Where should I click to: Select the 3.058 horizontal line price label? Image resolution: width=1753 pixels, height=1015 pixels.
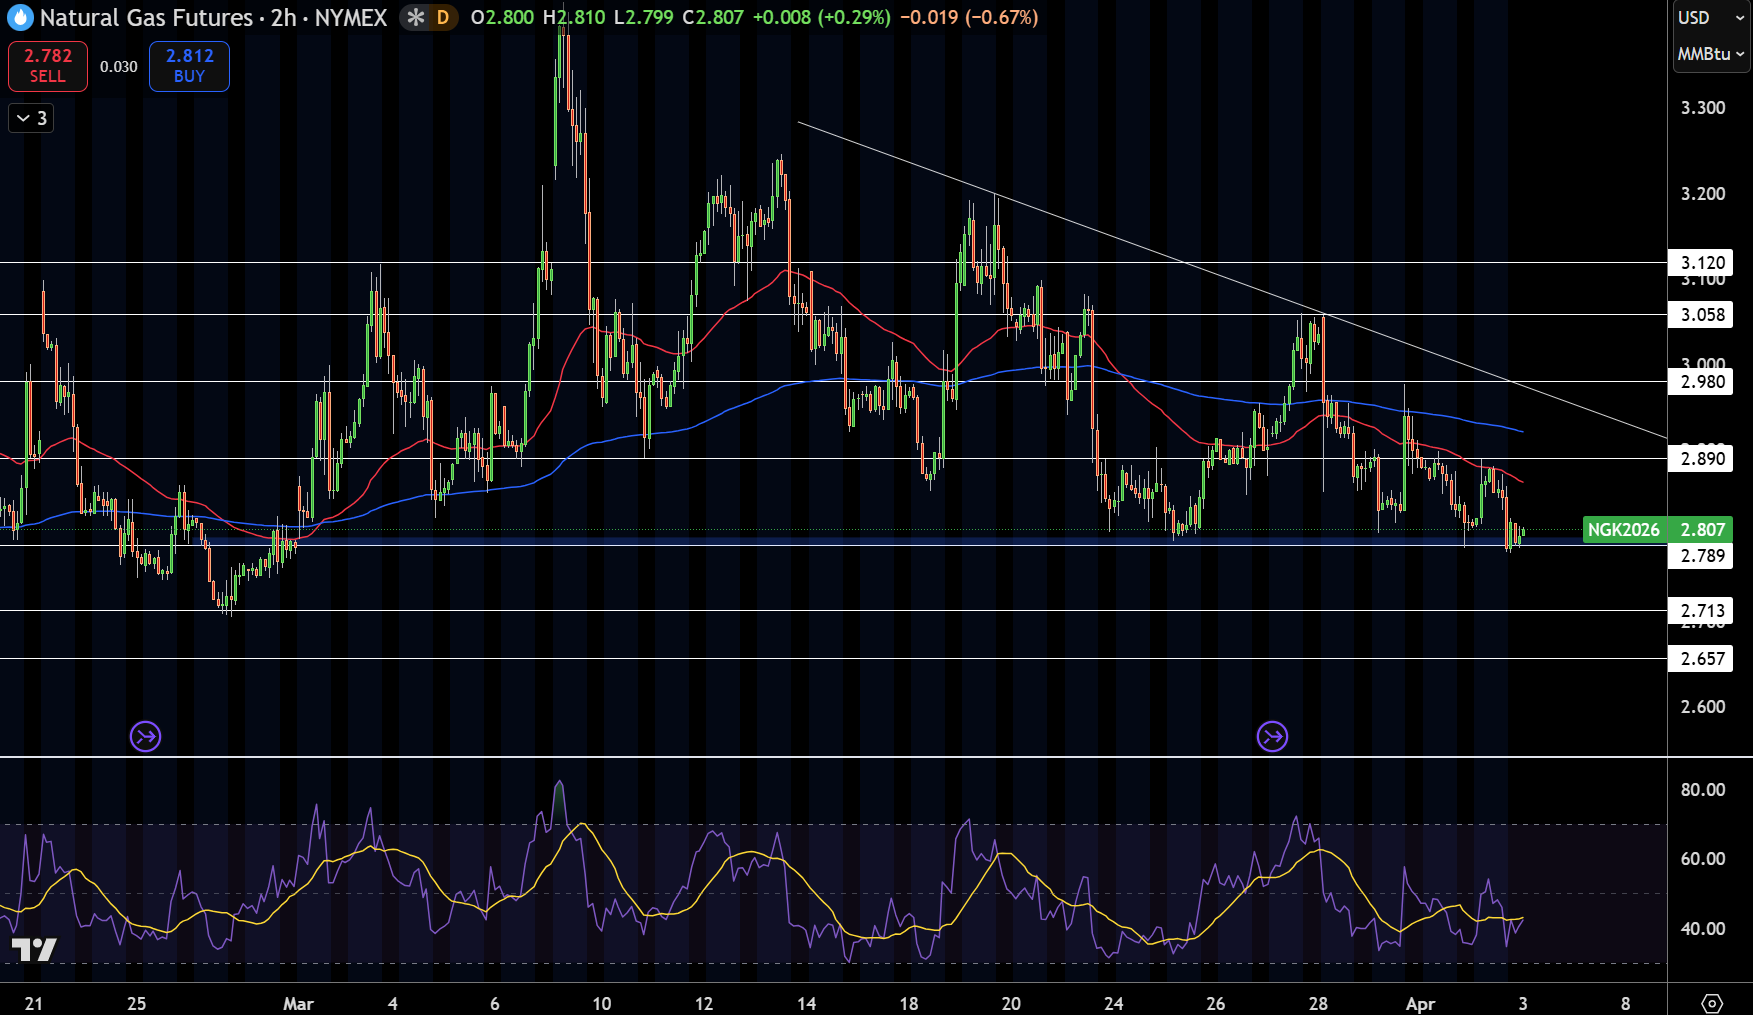click(x=1701, y=315)
